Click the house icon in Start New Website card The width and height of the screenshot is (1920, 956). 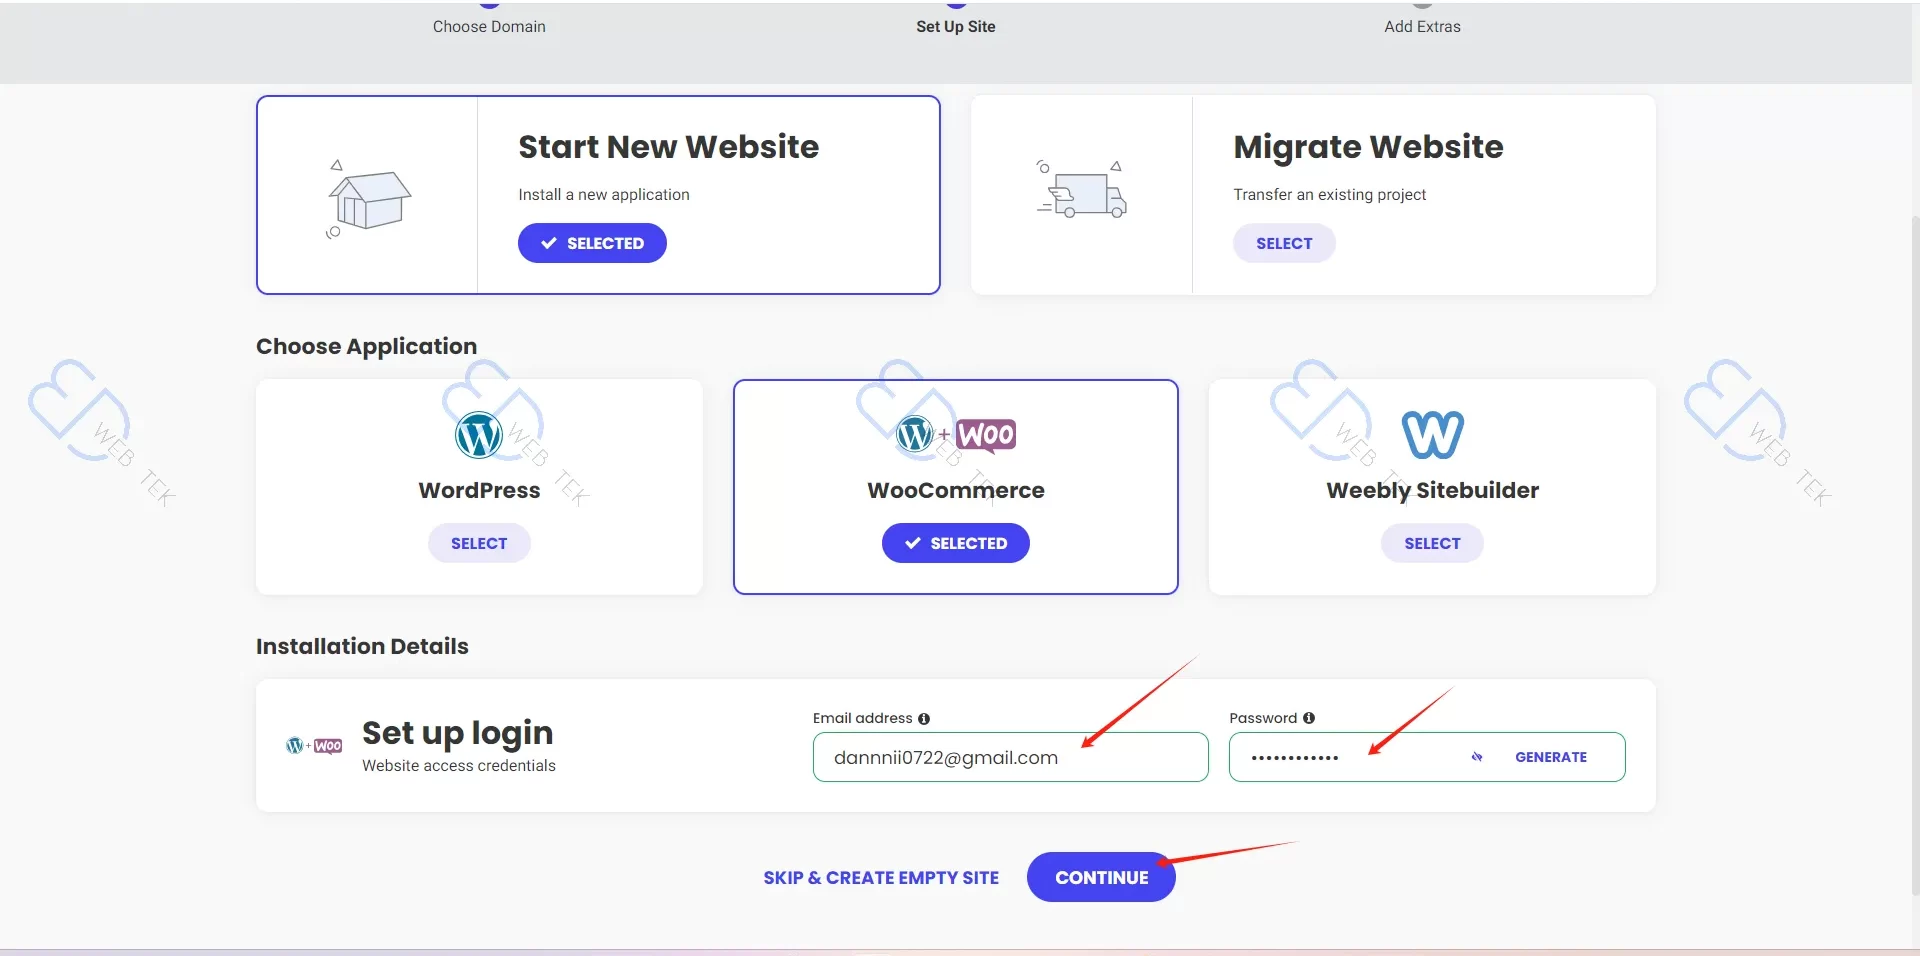369,198
